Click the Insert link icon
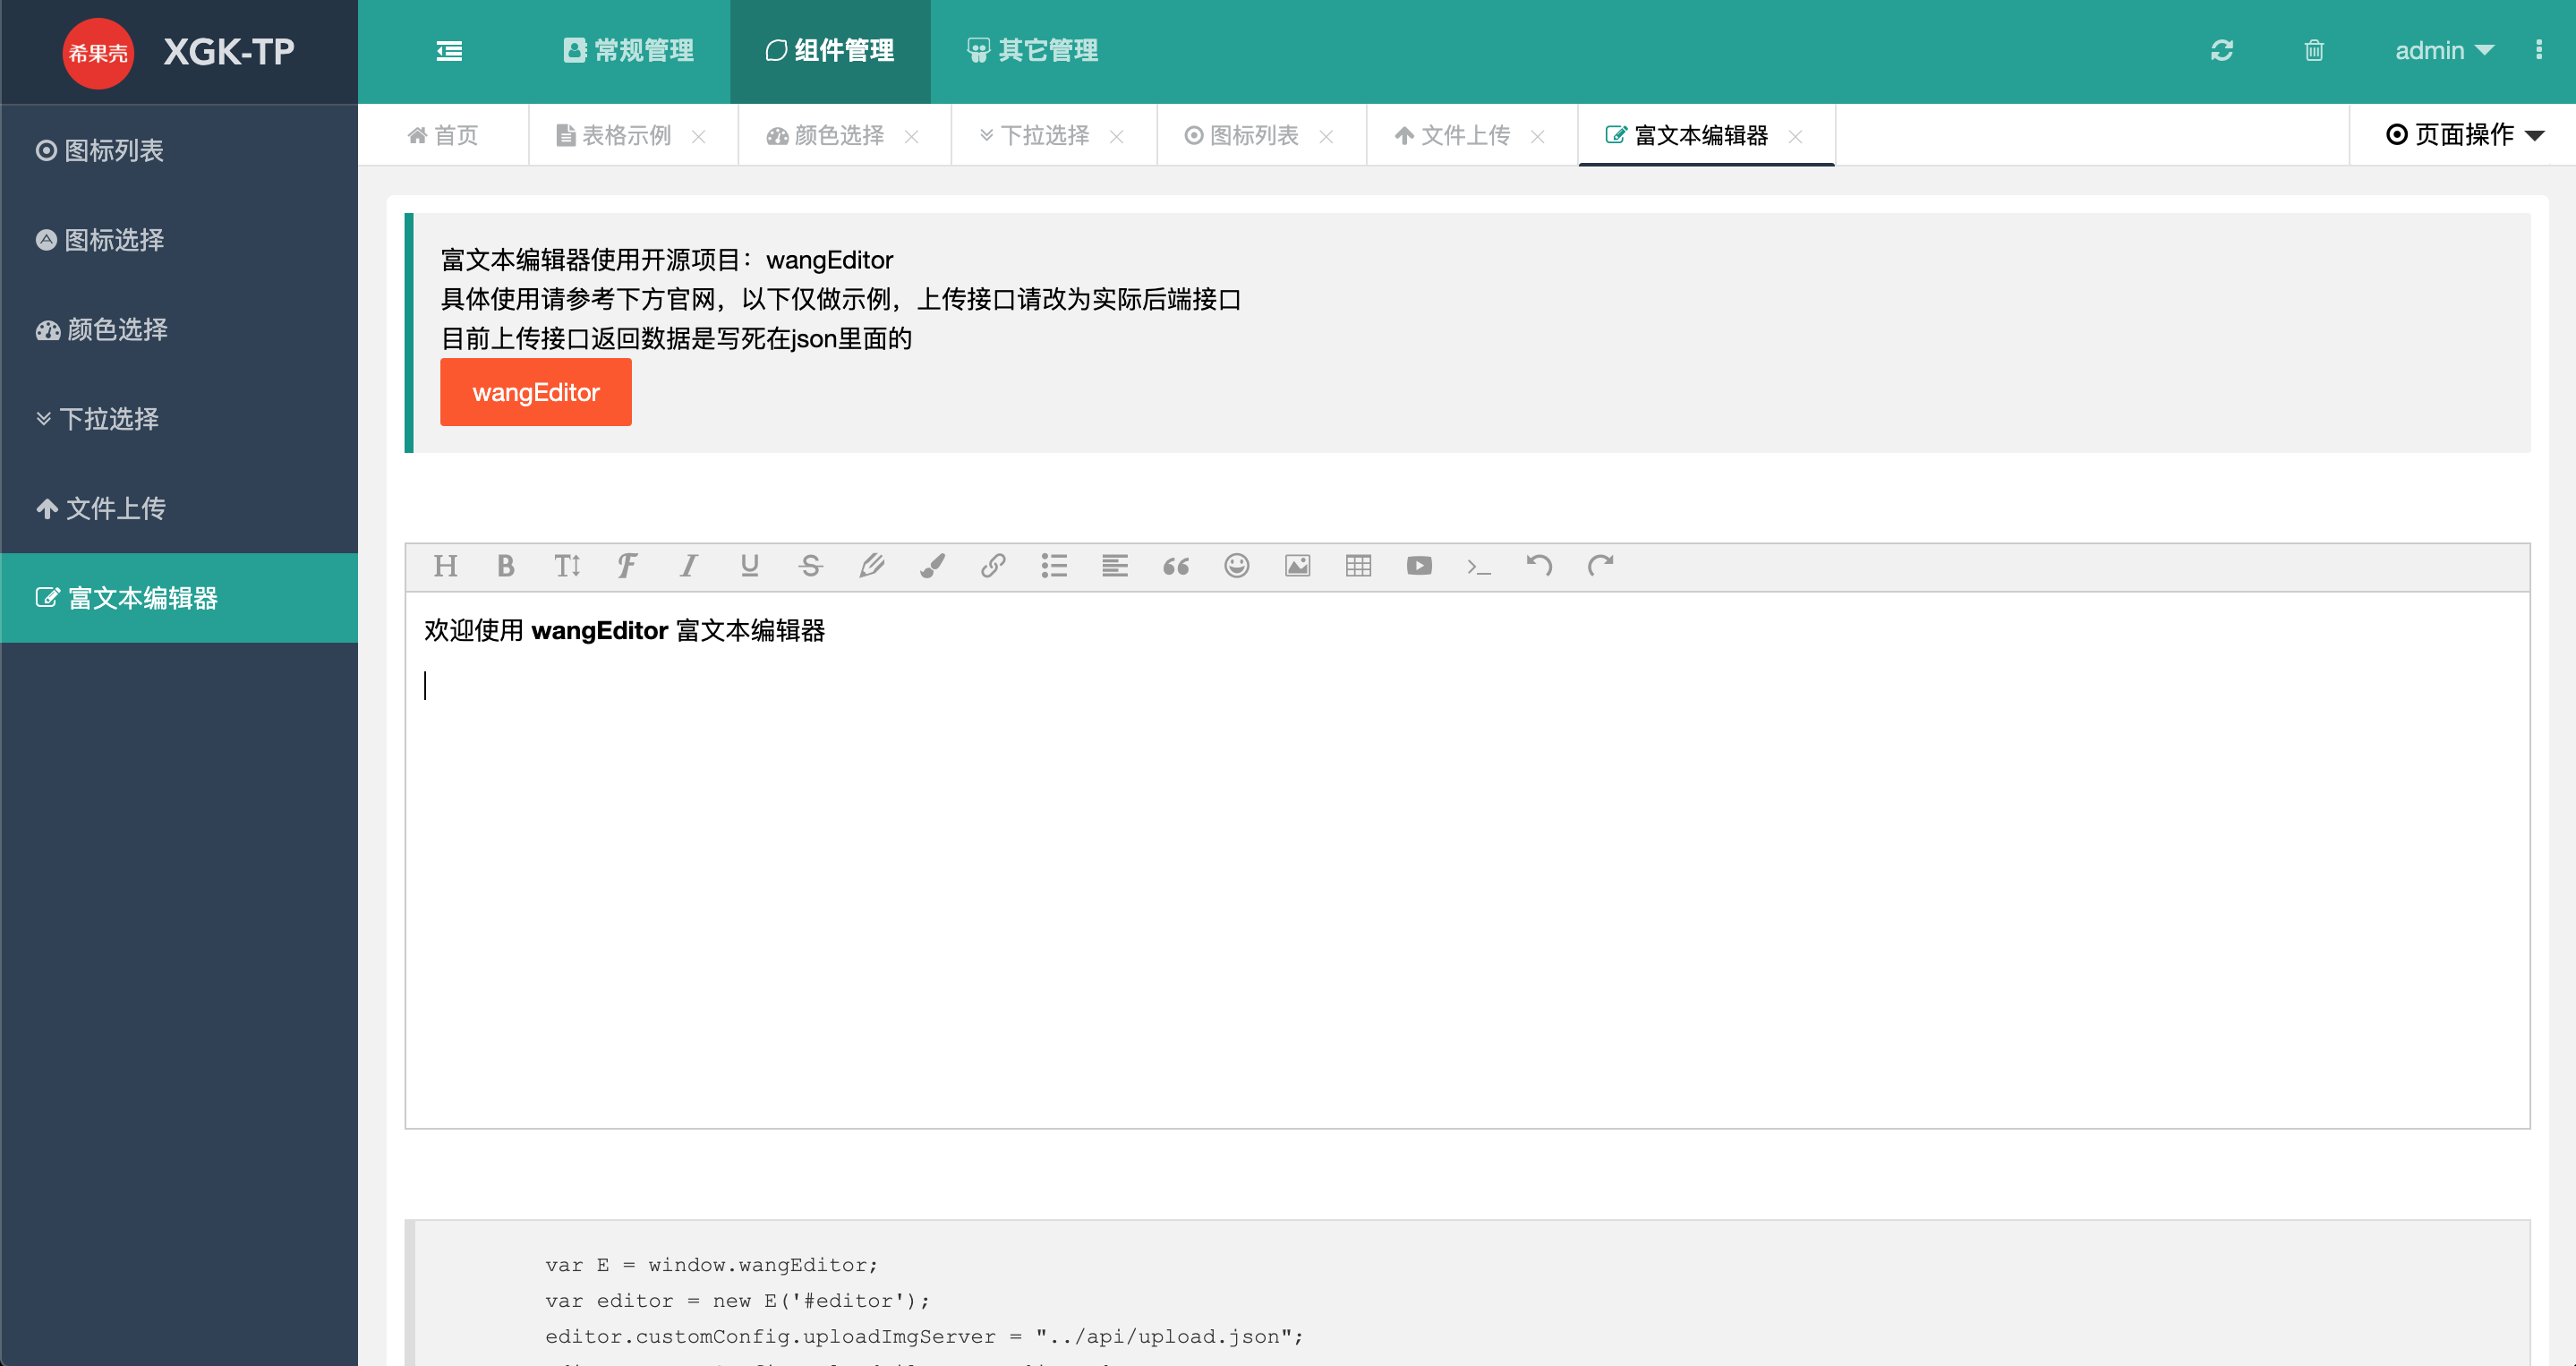This screenshot has height=1366, width=2576. click(993, 566)
